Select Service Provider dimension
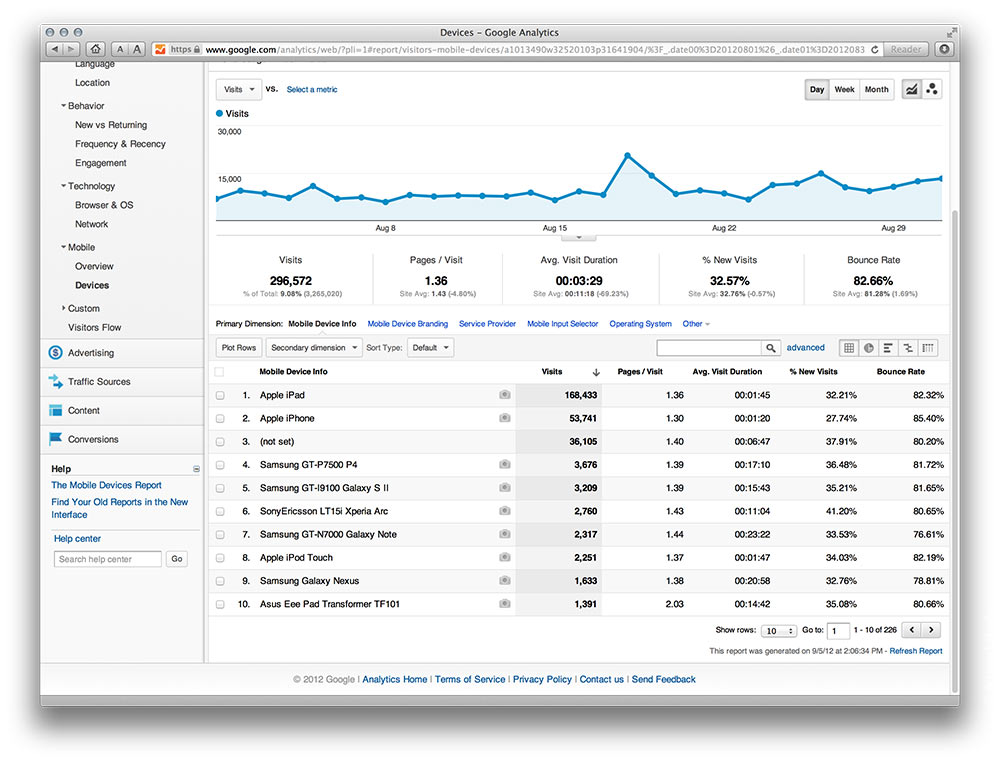Image resolution: width=1000 pixels, height=762 pixels. pyautogui.click(x=487, y=324)
